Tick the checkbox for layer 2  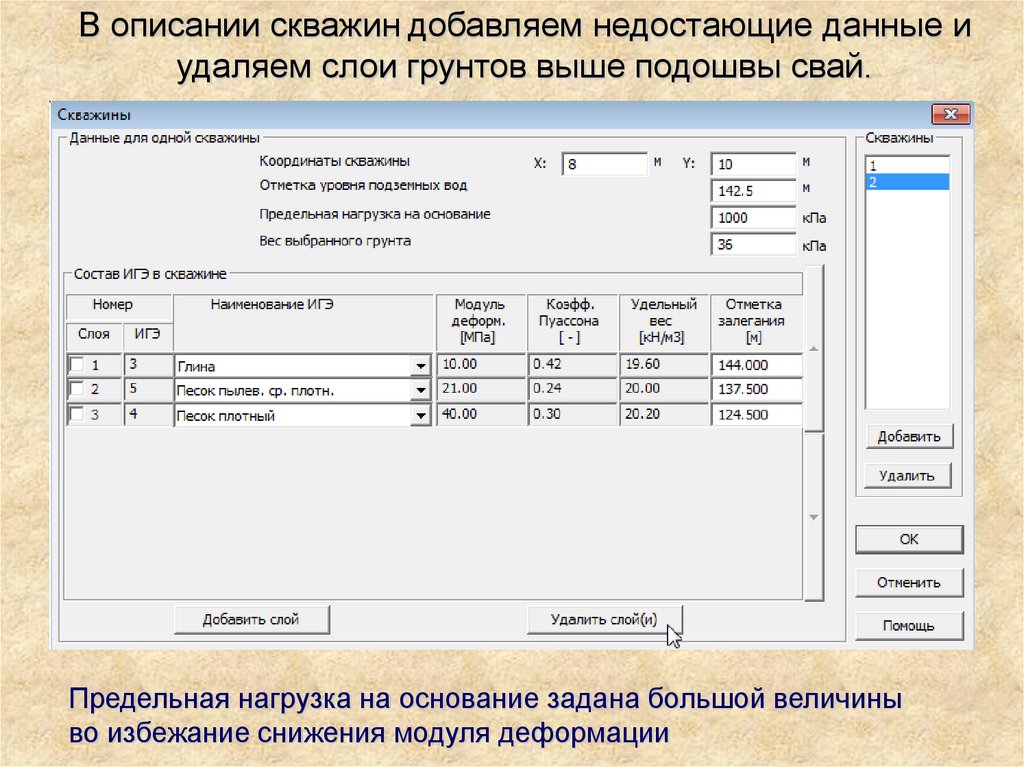[77, 389]
